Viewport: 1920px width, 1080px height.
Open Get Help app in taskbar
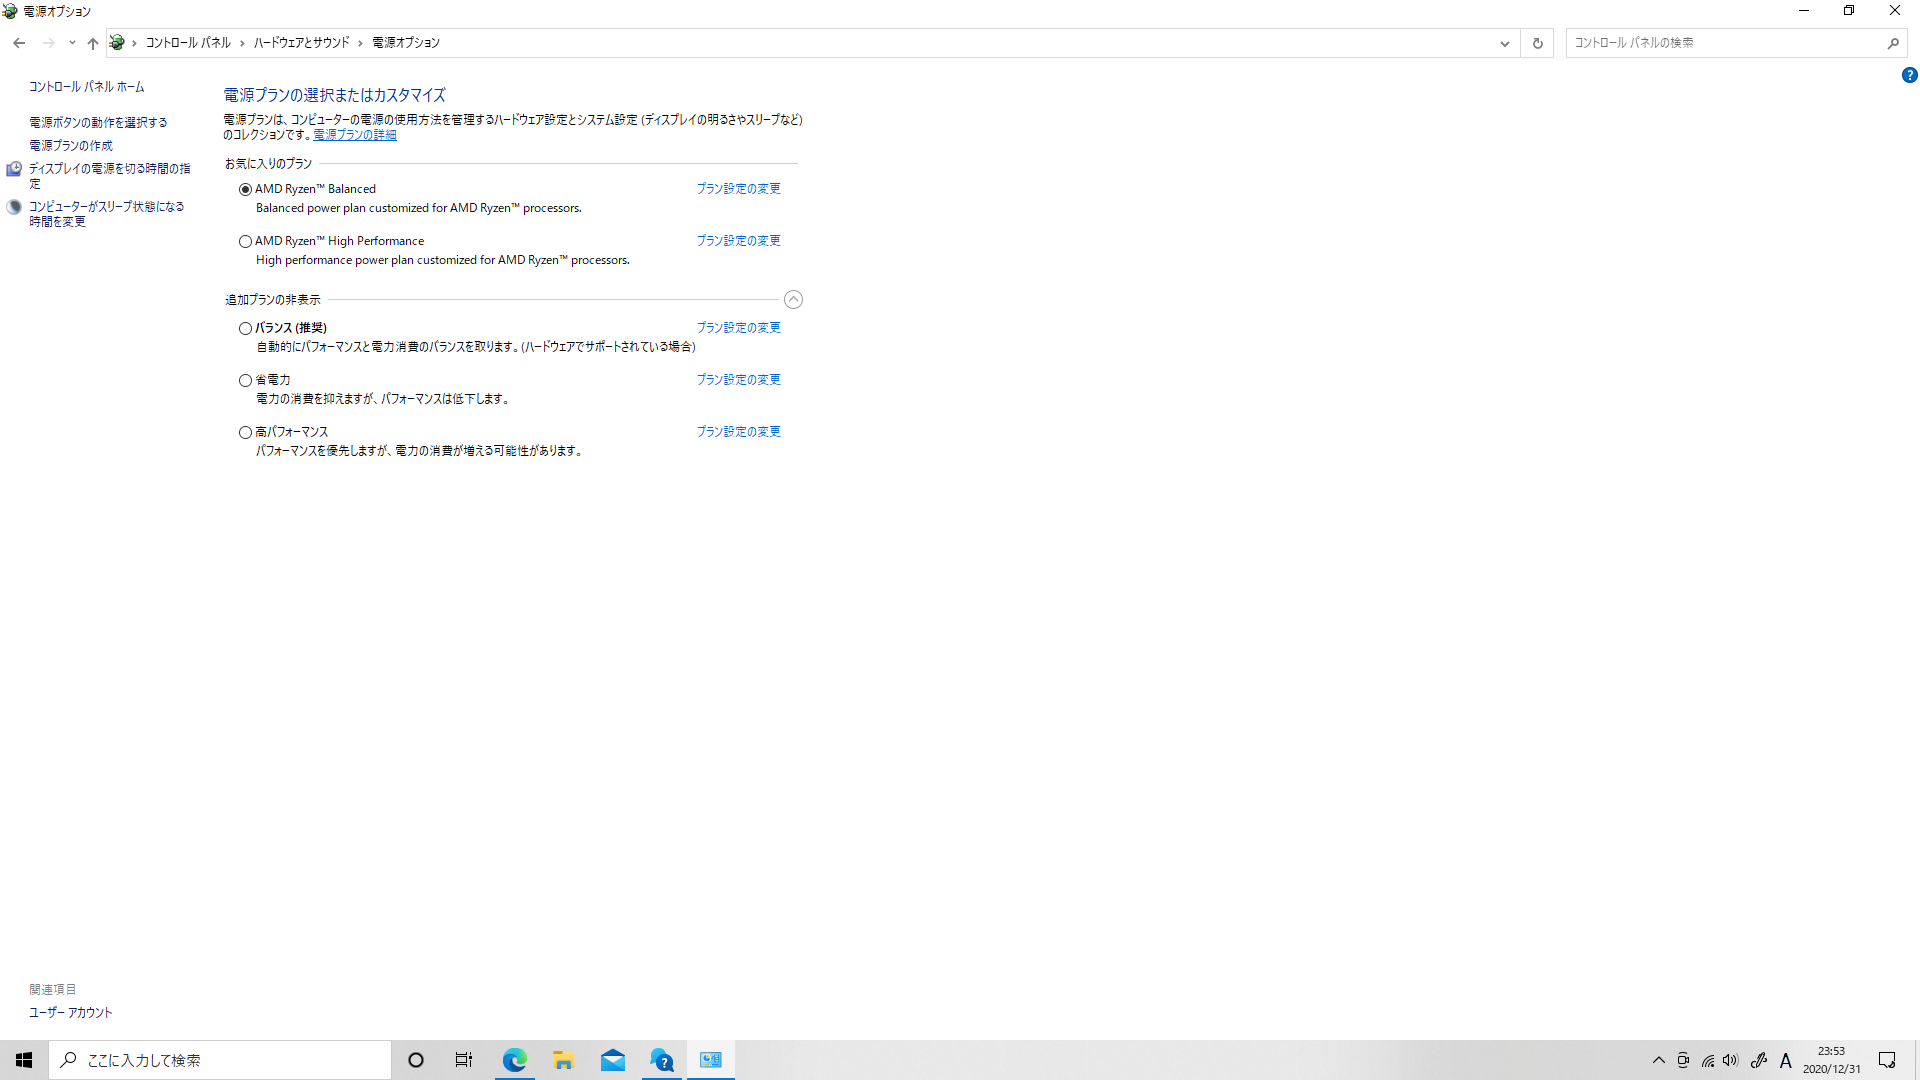point(661,1060)
